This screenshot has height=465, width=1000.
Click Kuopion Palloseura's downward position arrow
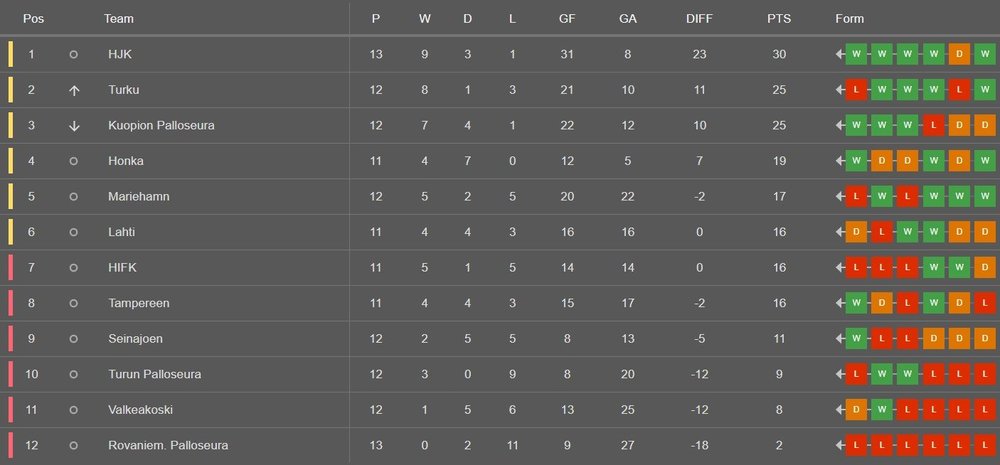pyautogui.click(x=74, y=126)
